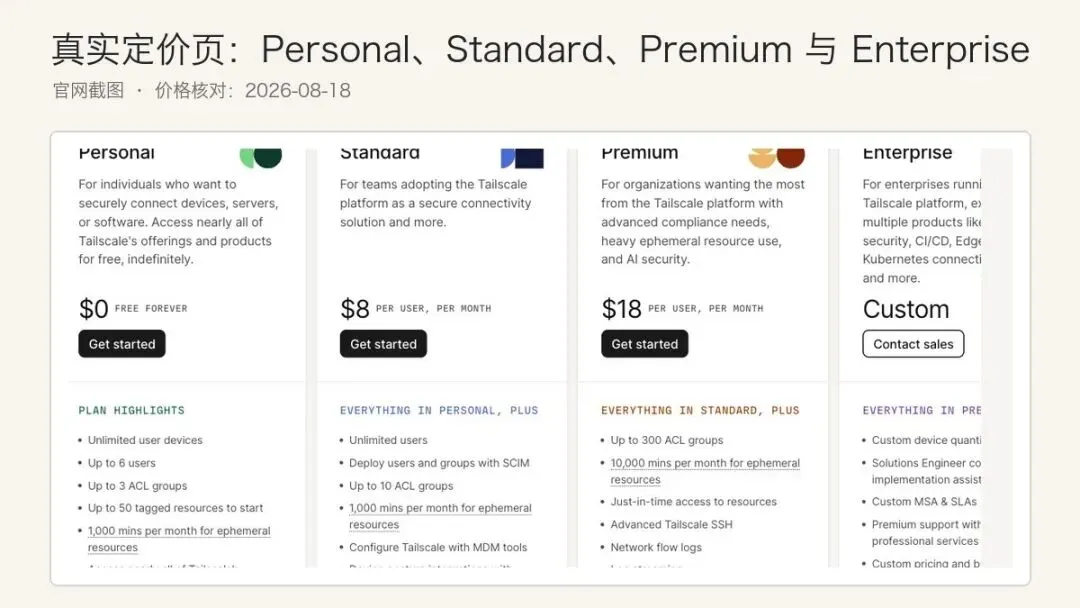The image size is (1080, 608).
Task: Click Everything in Standard, Plus label
Action: (700, 410)
